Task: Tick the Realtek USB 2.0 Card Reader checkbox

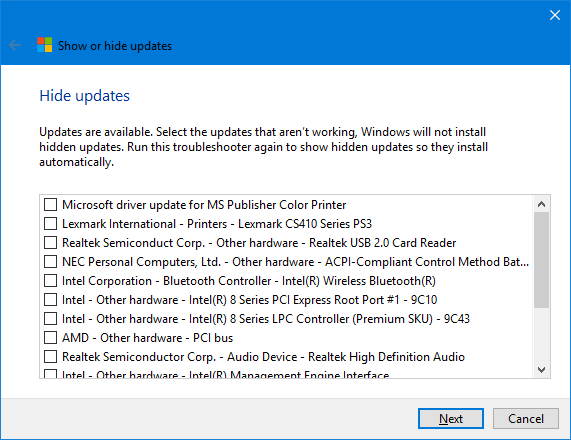Action: [x=50, y=243]
